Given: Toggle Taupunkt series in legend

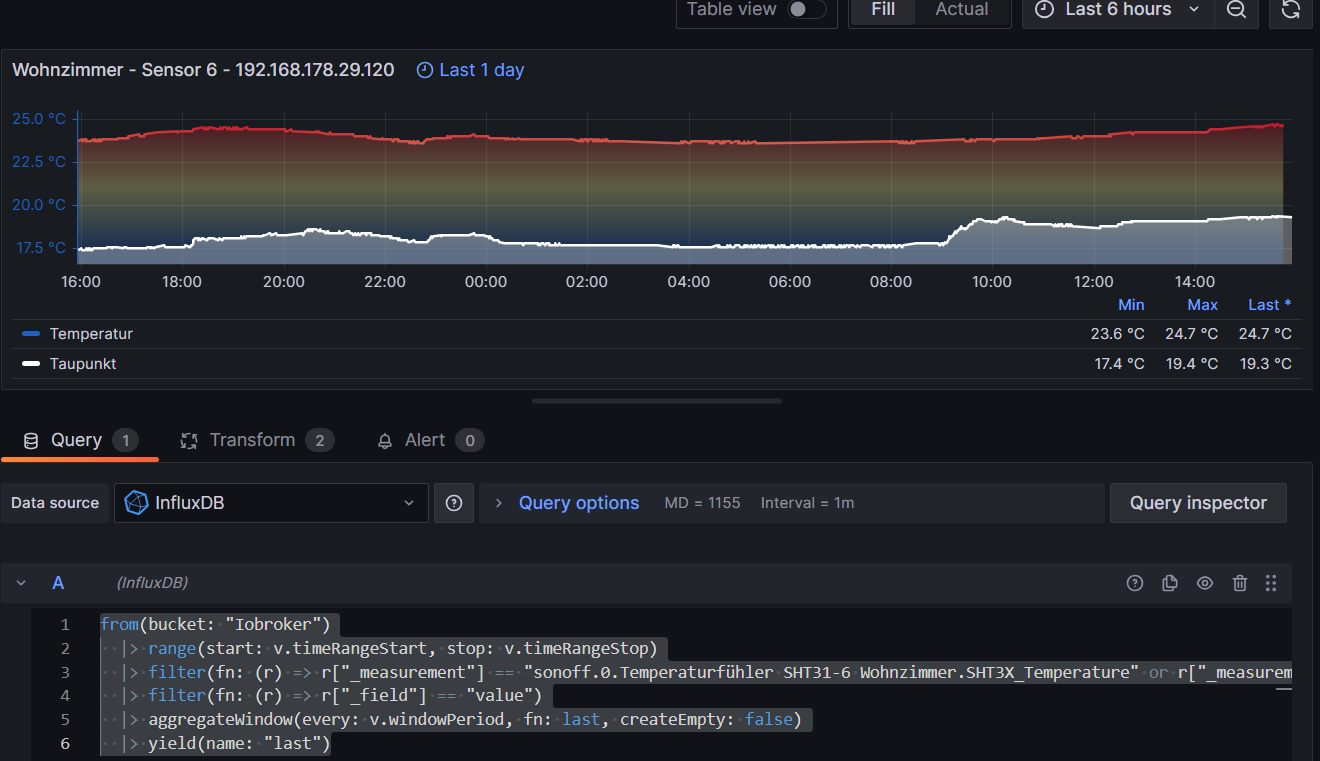Looking at the screenshot, I should pyautogui.click(x=83, y=364).
